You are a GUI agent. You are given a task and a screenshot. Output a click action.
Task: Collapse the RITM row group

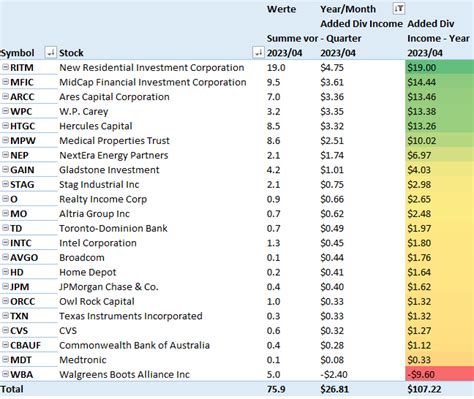(x=5, y=67)
